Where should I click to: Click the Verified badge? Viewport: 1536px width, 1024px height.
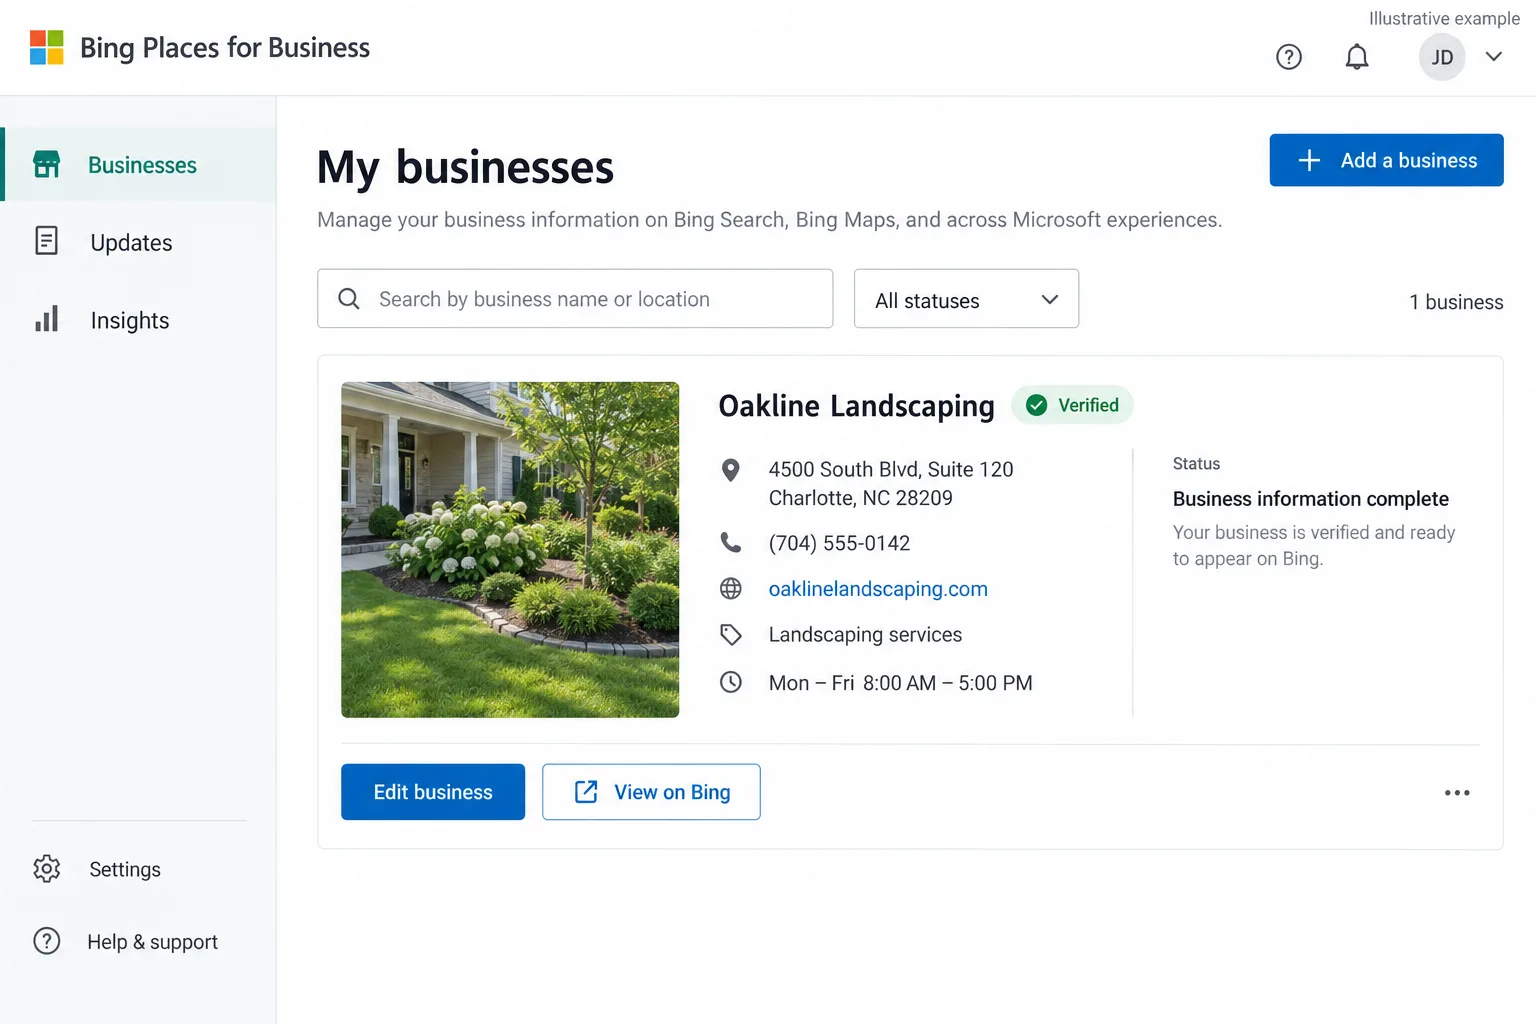click(1072, 405)
